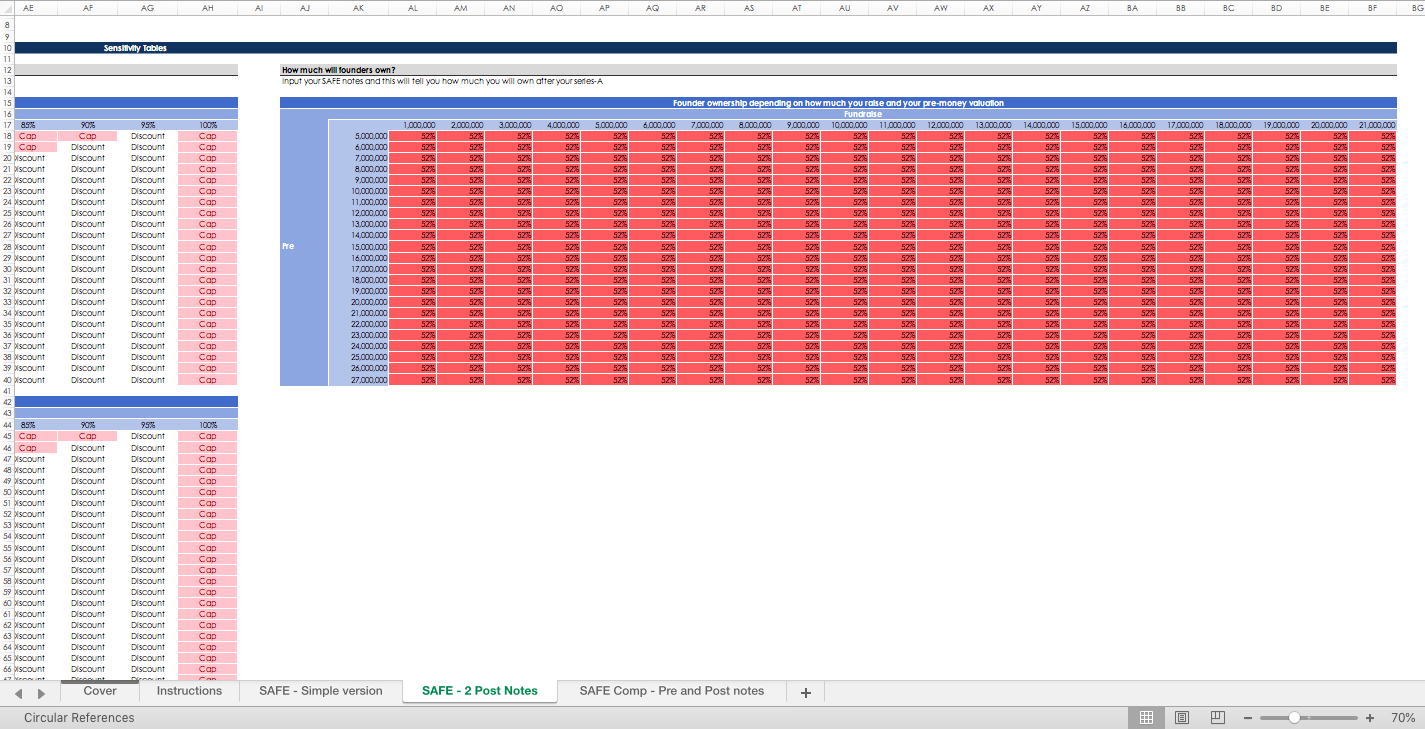This screenshot has width=1425, height=729.
Task: Select column AH header
Action: tap(208, 7)
